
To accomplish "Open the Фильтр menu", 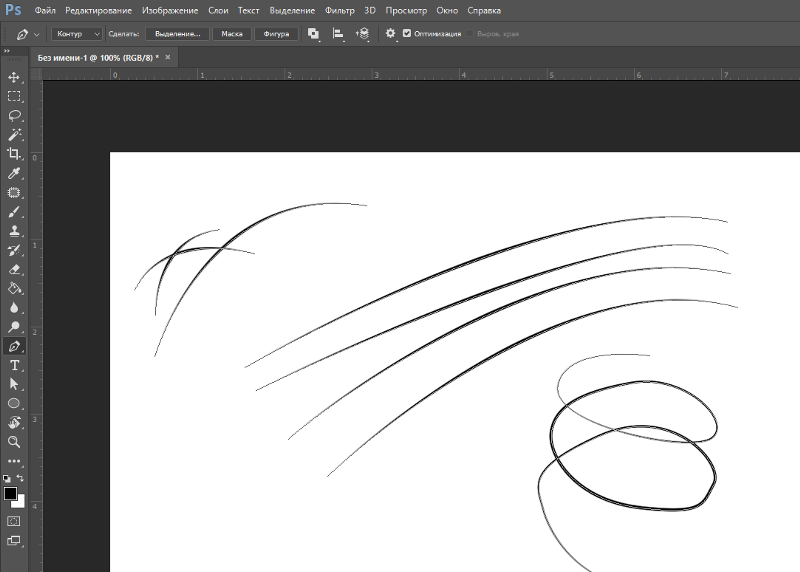I will (x=340, y=10).
